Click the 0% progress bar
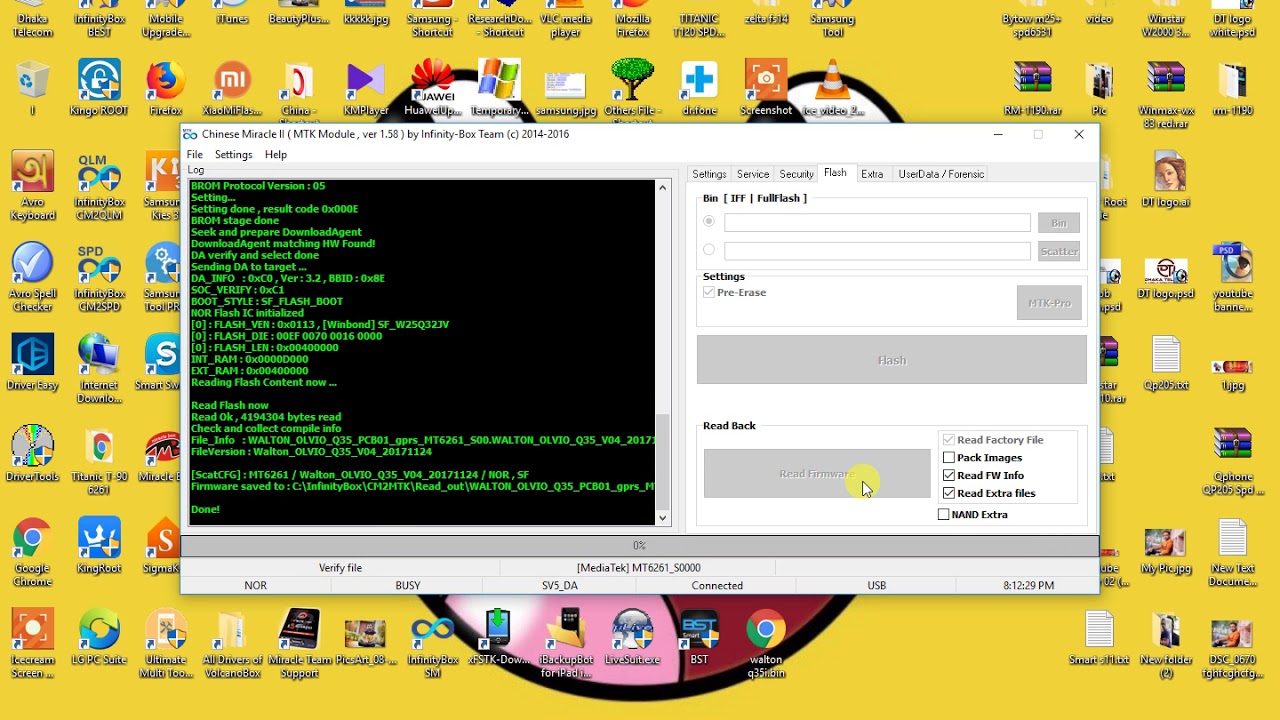 (x=639, y=546)
